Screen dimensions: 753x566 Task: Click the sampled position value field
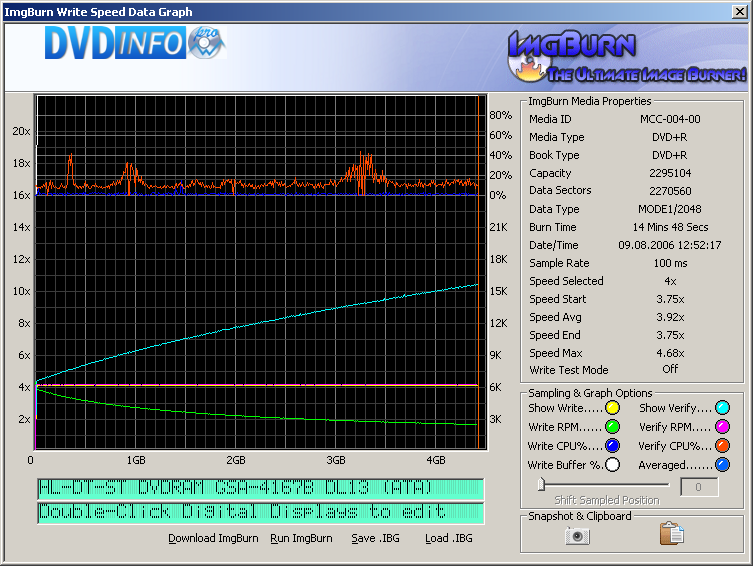pyautogui.click(x=699, y=487)
